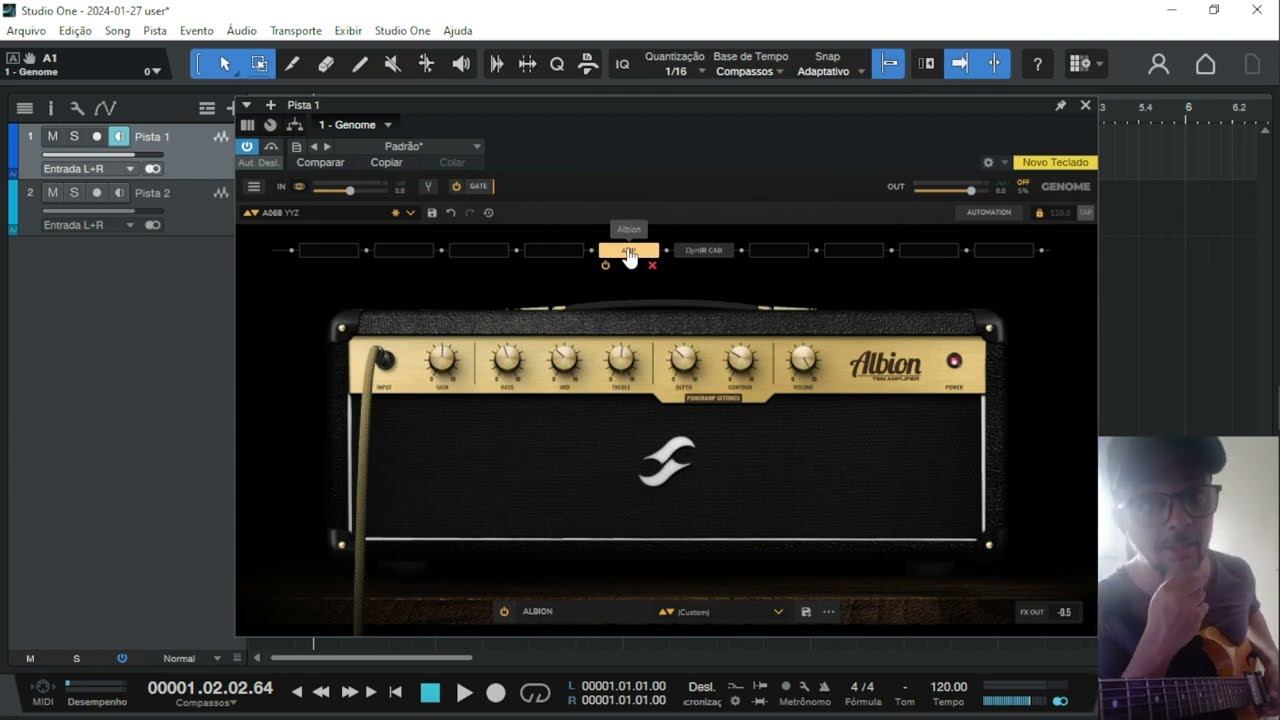Select the Eraser tool
1280x720 pixels.
pyautogui.click(x=326, y=64)
